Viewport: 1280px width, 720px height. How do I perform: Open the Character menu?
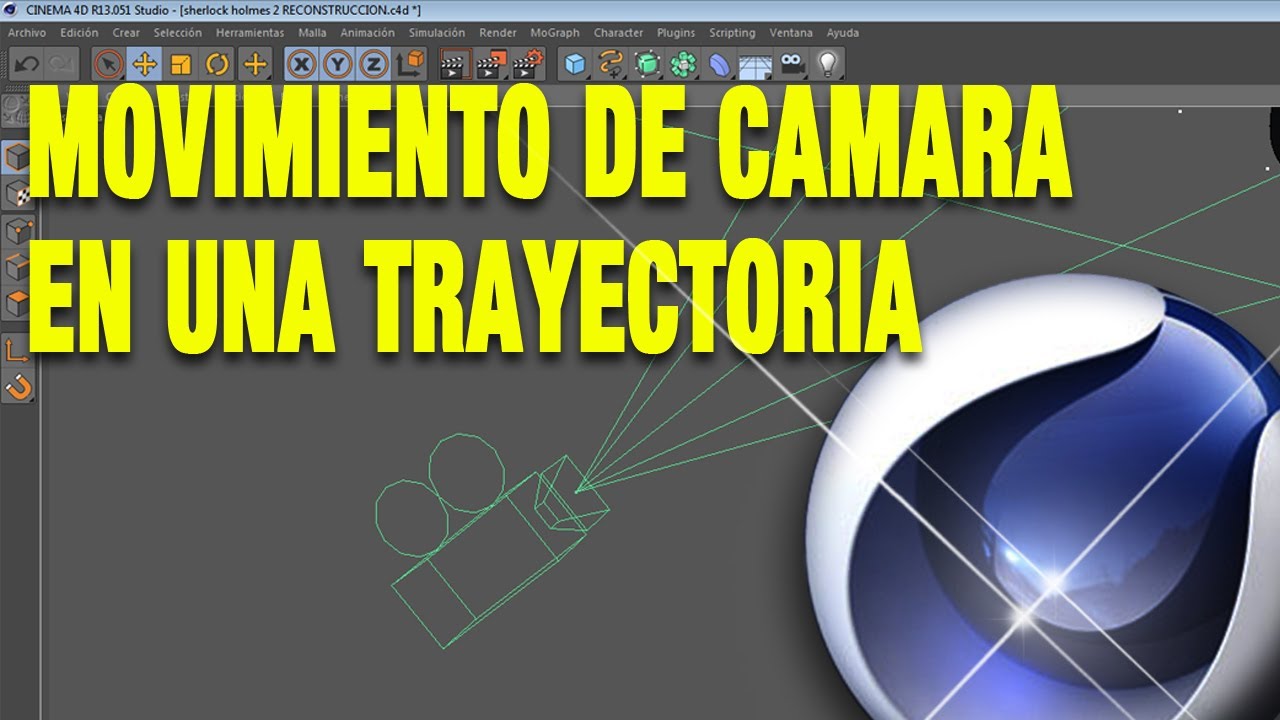pyautogui.click(x=618, y=33)
